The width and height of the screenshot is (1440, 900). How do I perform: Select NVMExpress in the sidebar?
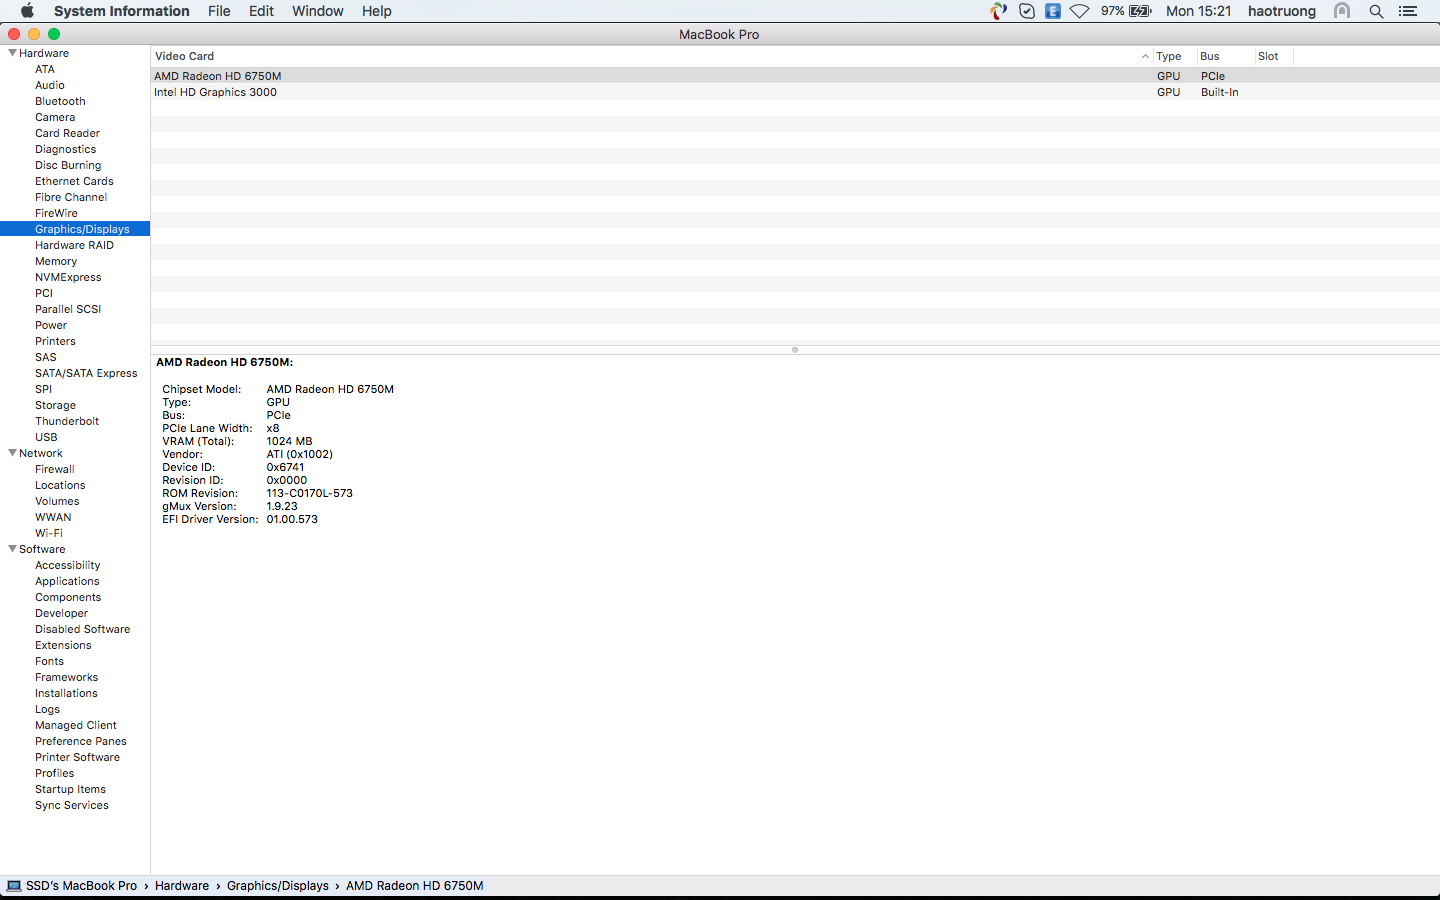tap(68, 277)
